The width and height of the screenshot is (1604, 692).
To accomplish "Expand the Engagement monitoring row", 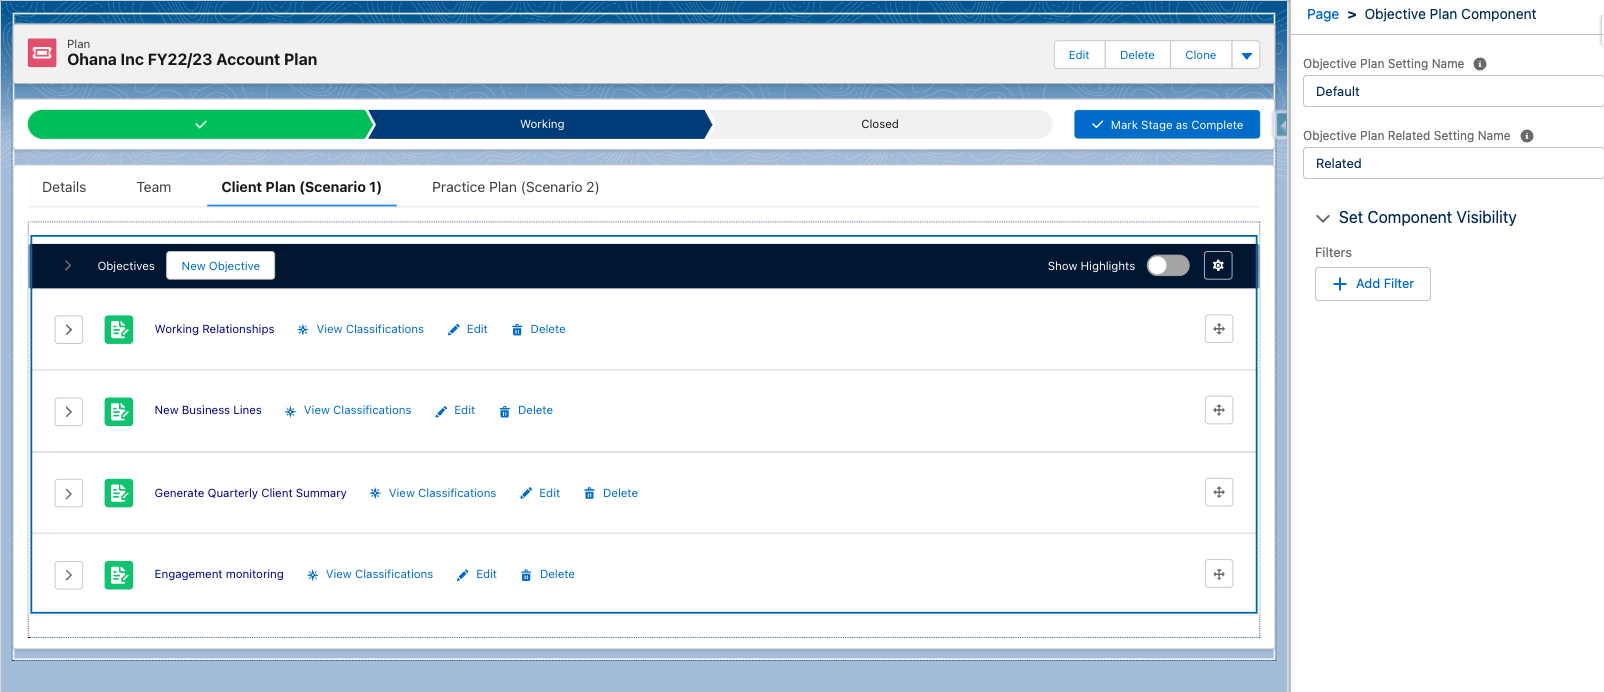I will click(x=69, y=575).
